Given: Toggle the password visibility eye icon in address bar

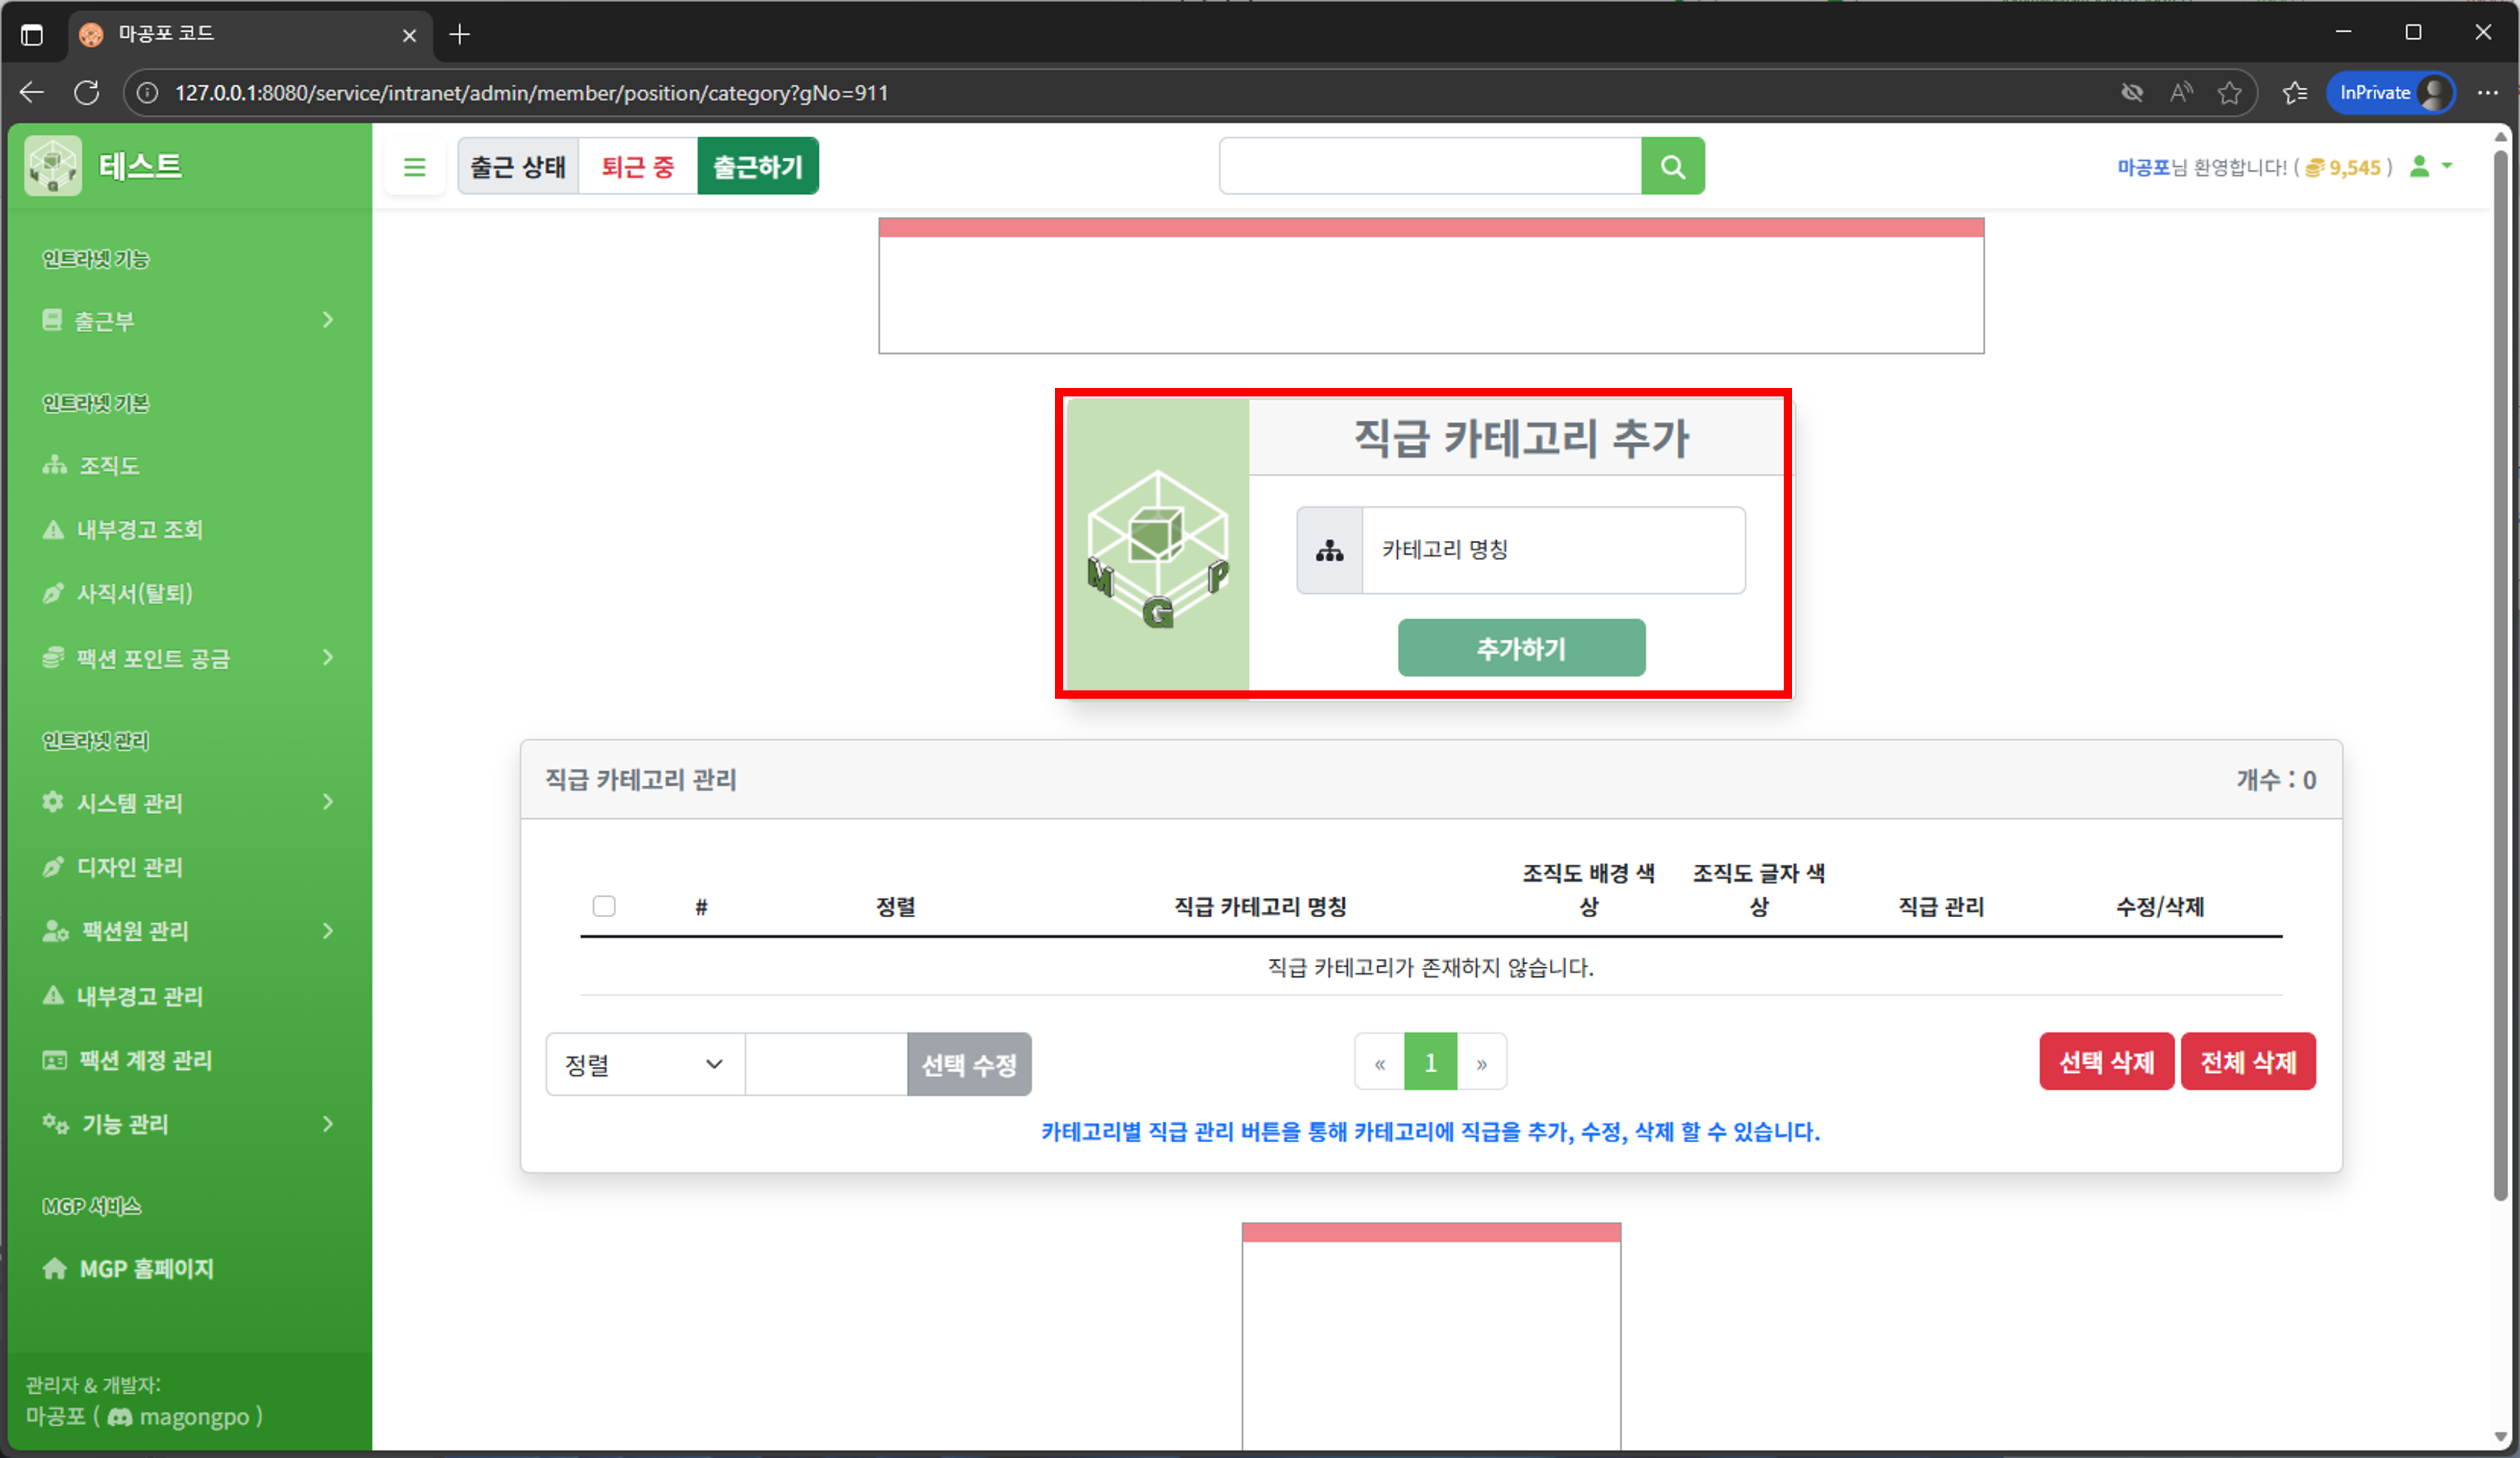Looking at the screenshot, I should coord(2132,92).
